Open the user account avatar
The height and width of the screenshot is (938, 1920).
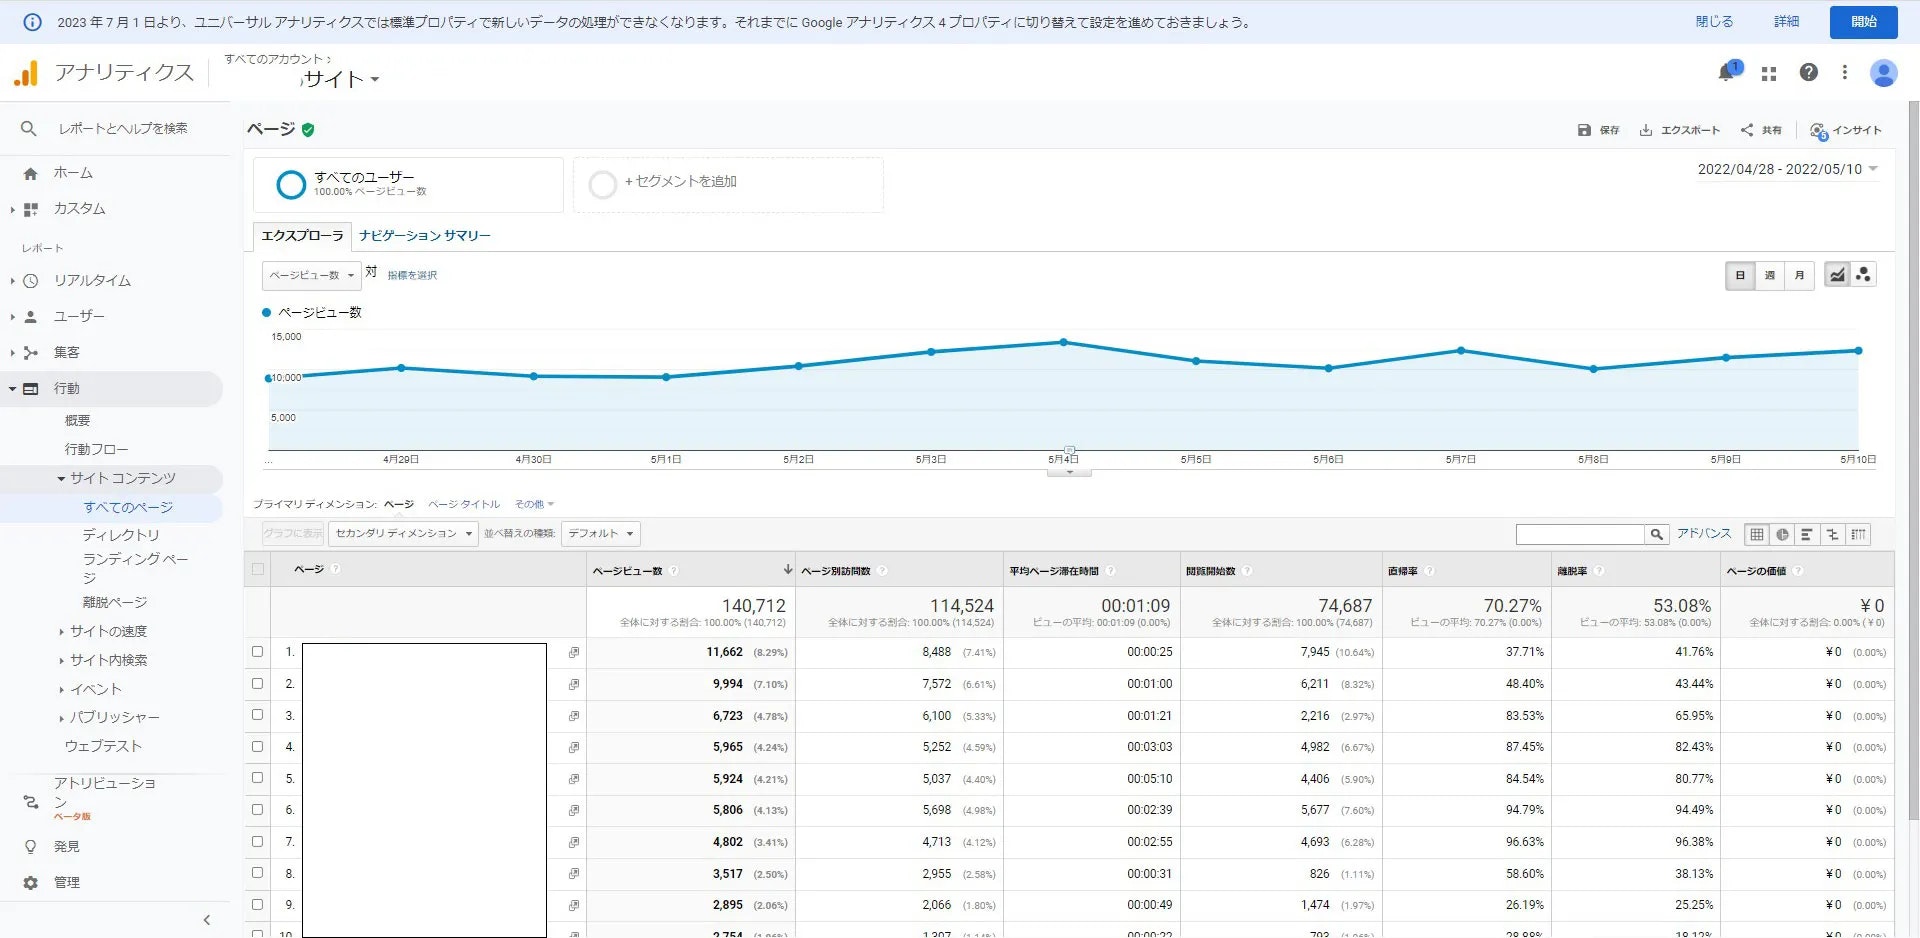click(1883, 72)
